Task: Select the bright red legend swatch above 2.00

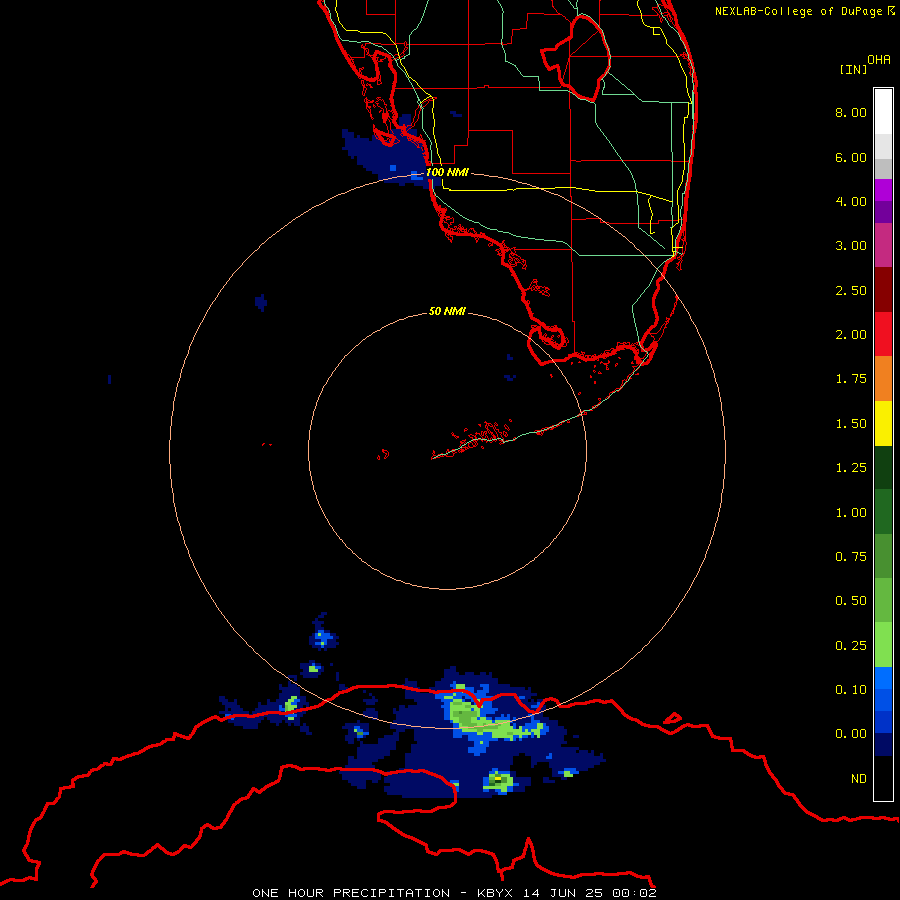Action: 883,335
